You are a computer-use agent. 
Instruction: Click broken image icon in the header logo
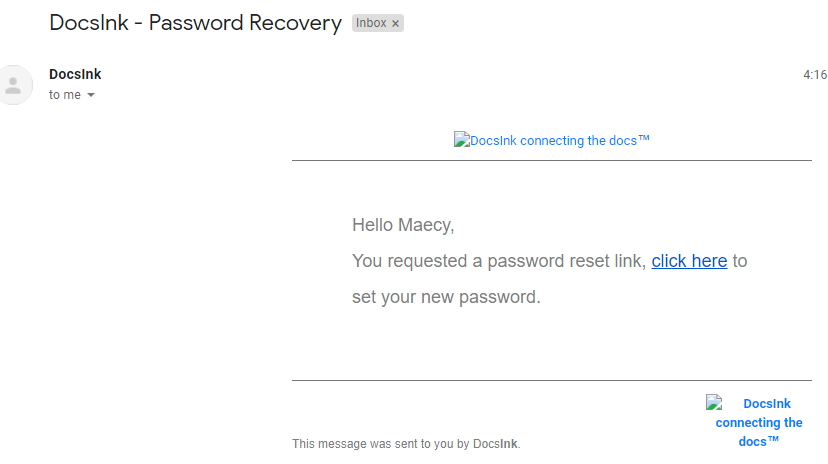tap(462, 139)
